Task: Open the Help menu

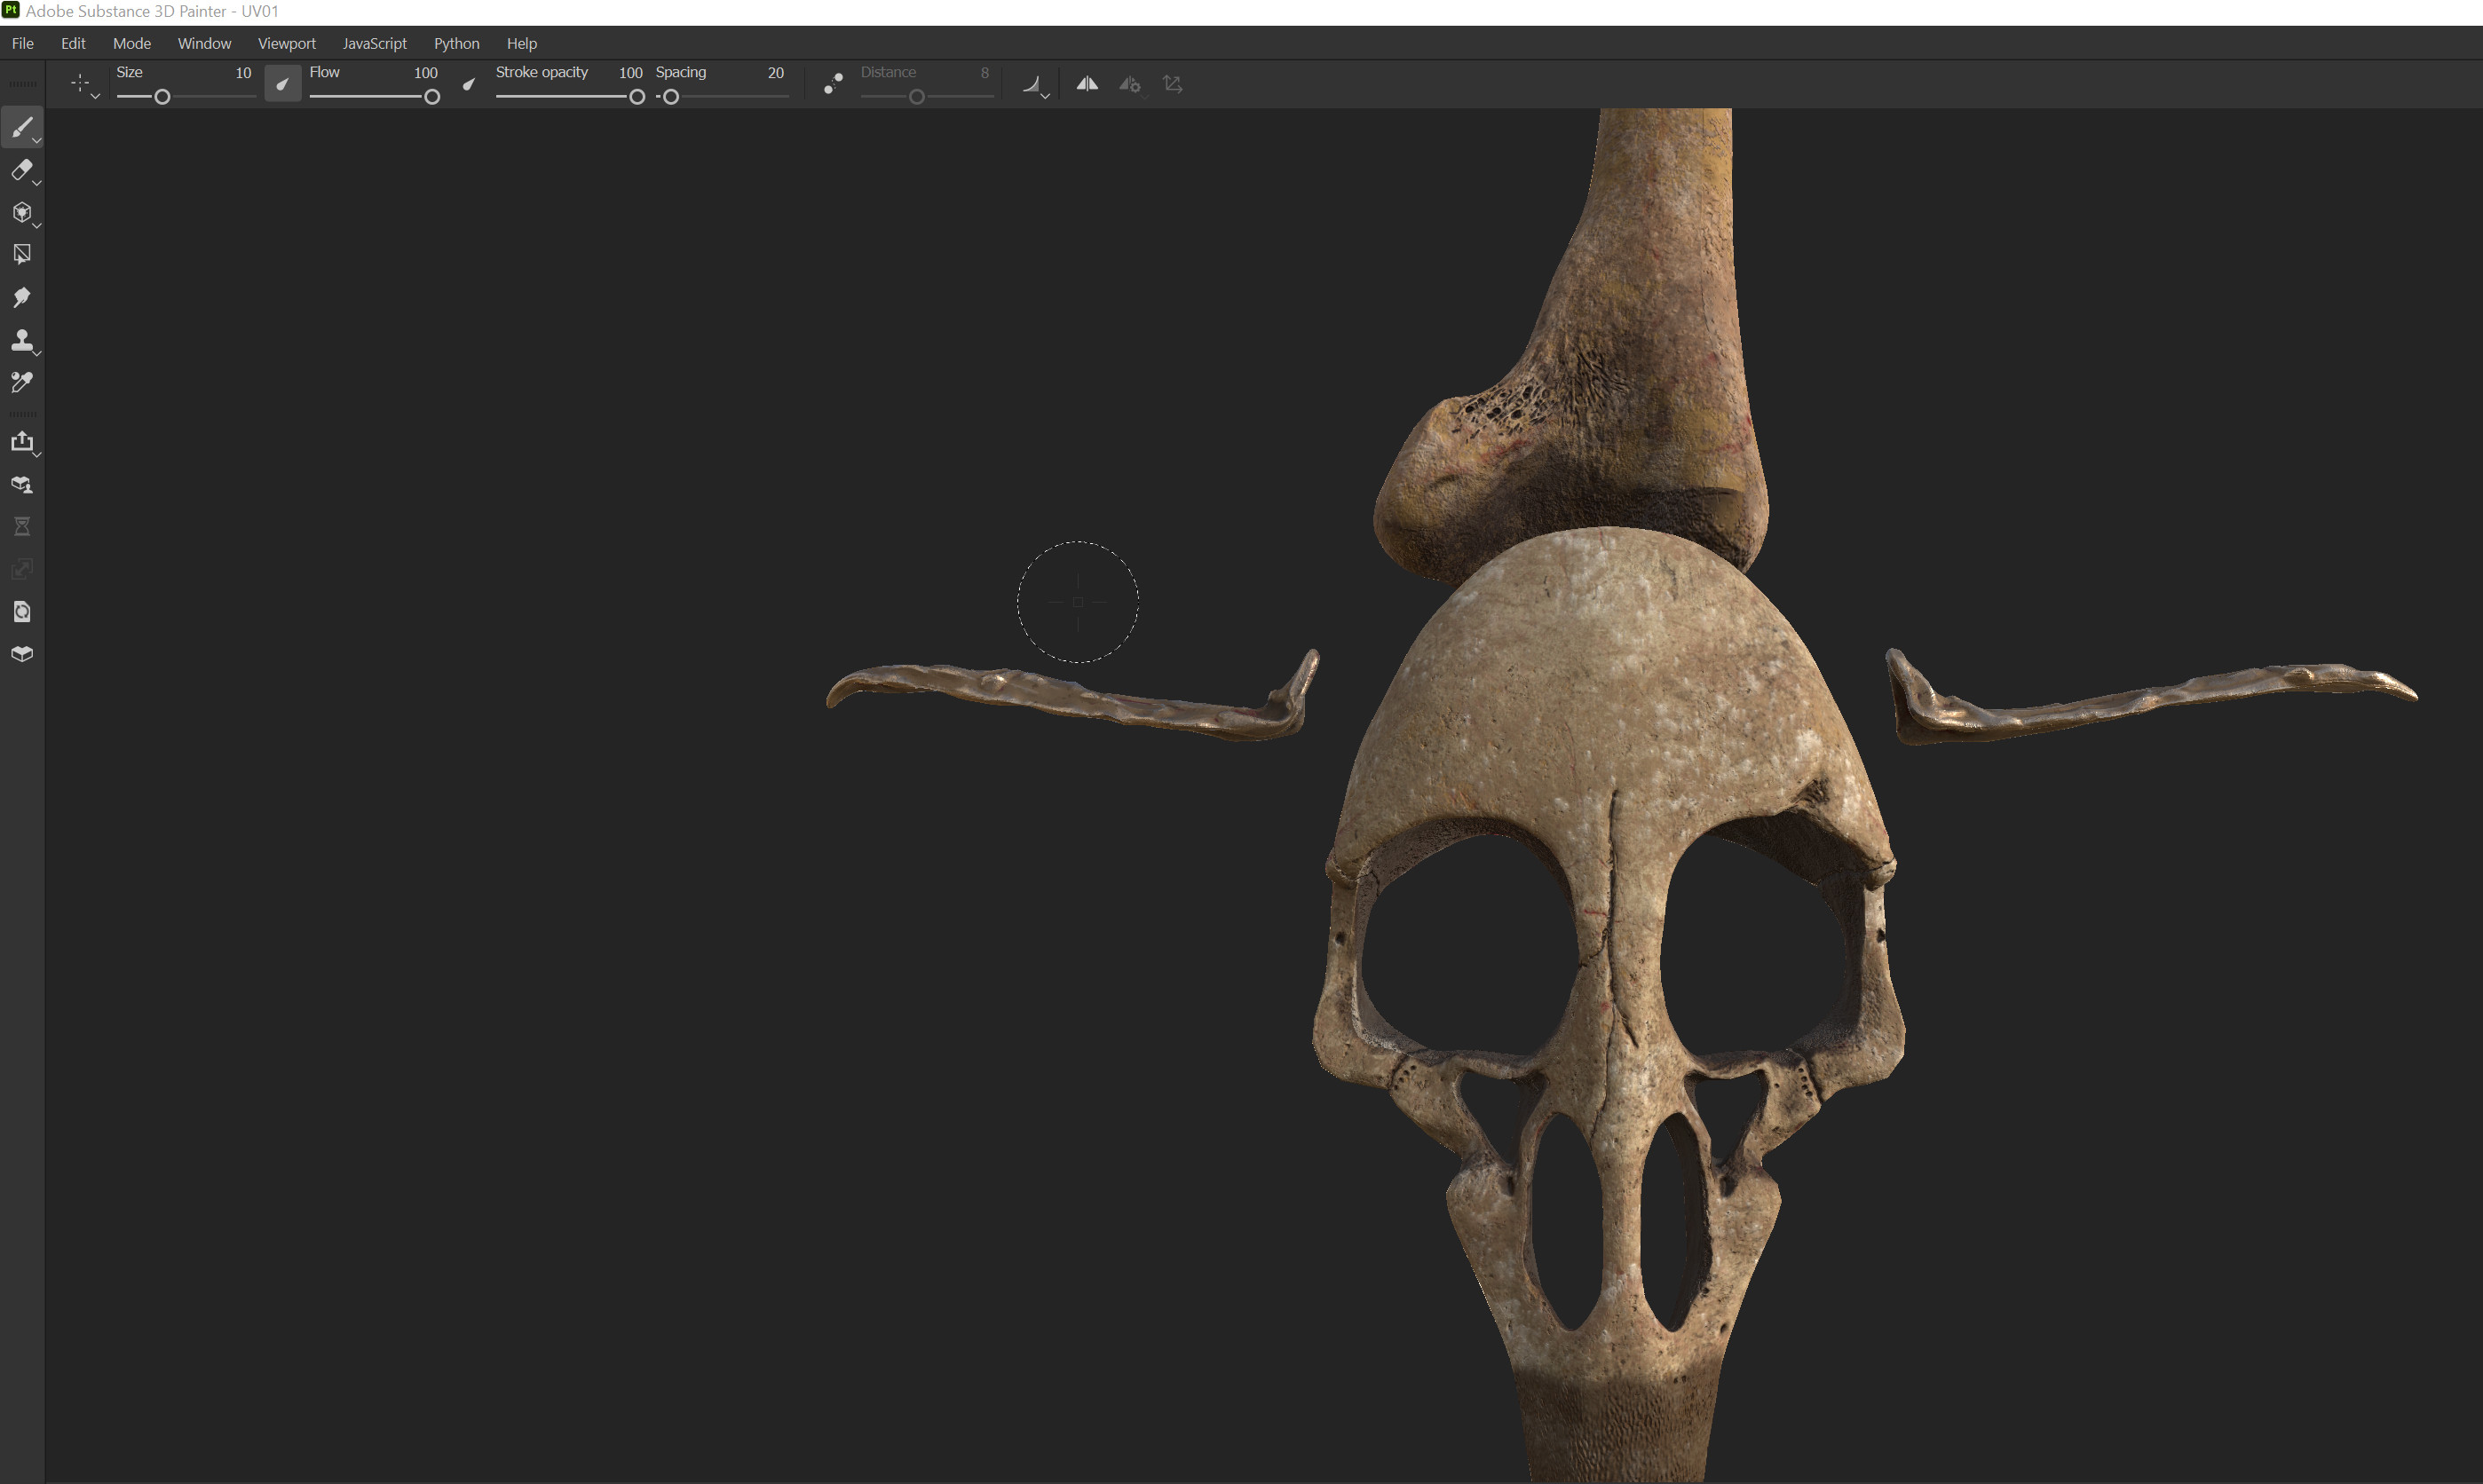Action: click(522, 43)
